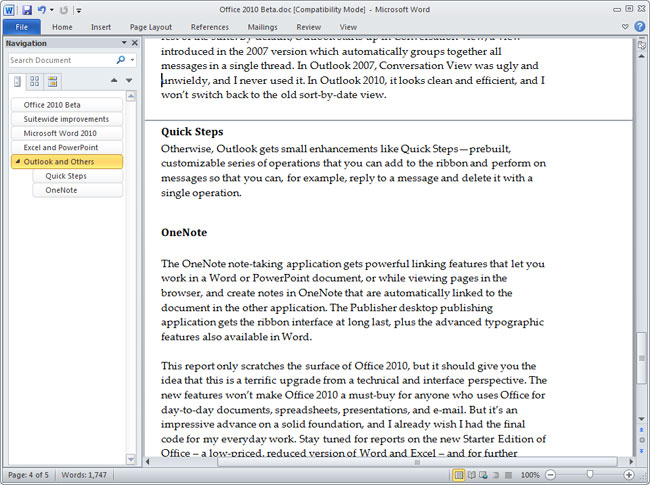Go to previous page with double-up arrows
This screenshot has width=650, height=485.
click(642, 430)
